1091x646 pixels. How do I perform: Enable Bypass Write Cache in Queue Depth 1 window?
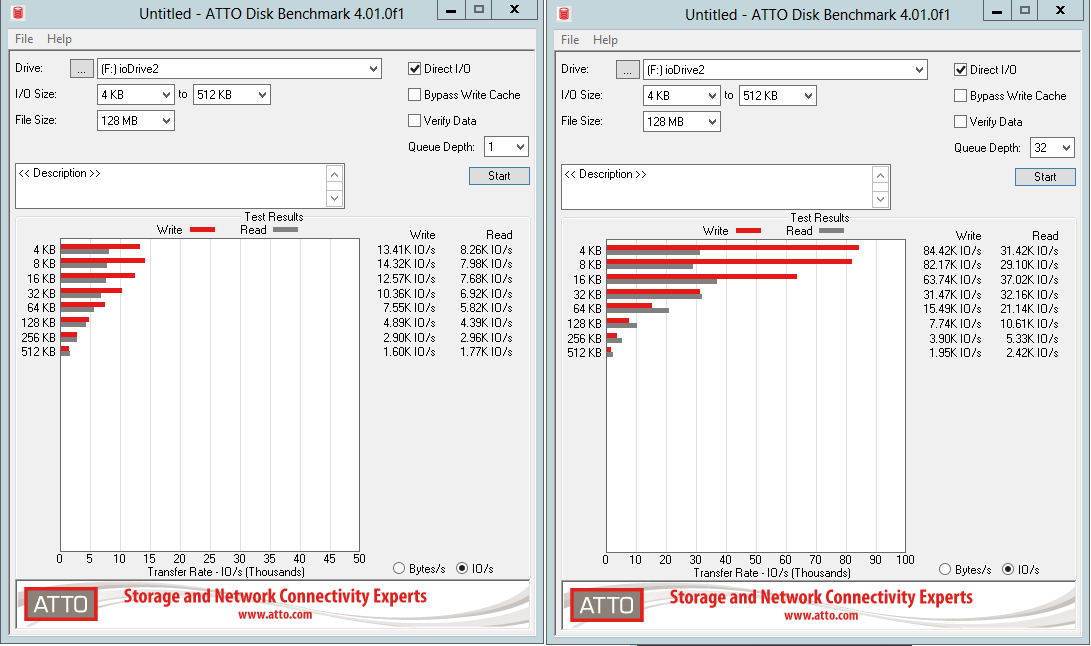tap(415, 95)
